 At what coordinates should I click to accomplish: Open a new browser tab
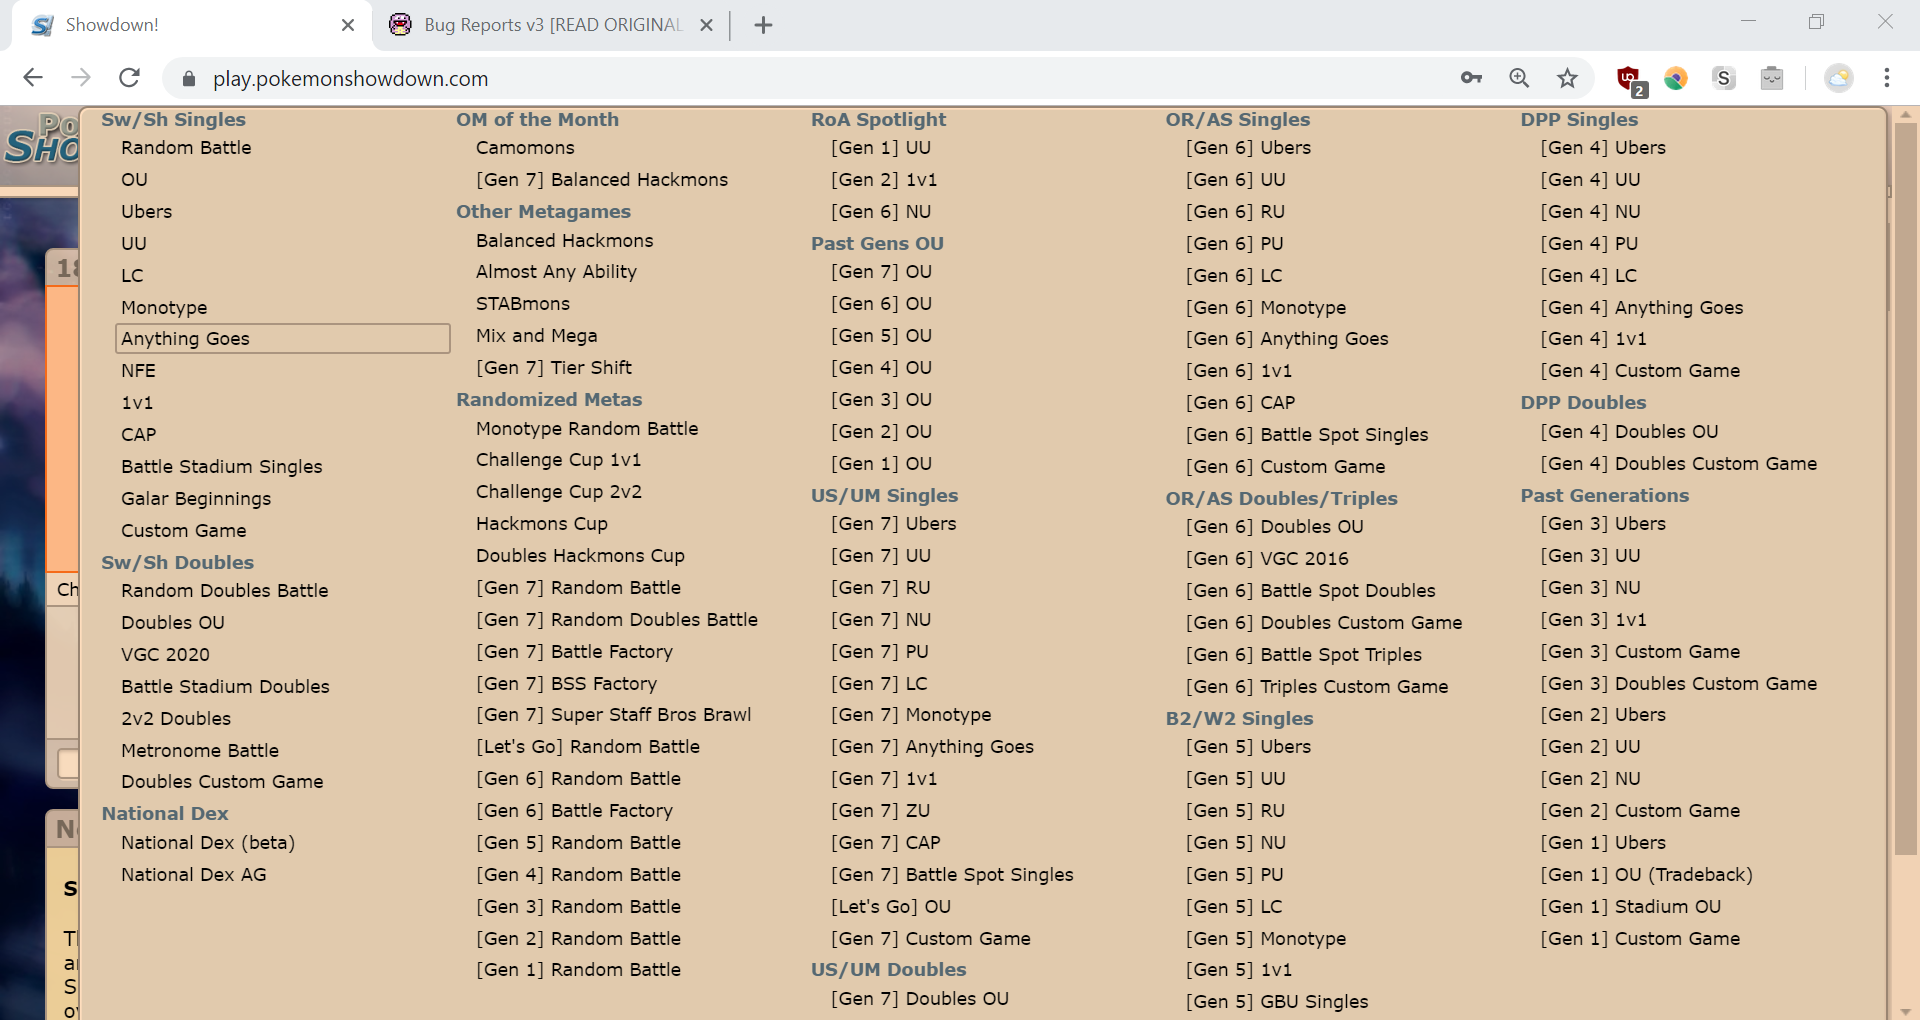pos(763,25)
